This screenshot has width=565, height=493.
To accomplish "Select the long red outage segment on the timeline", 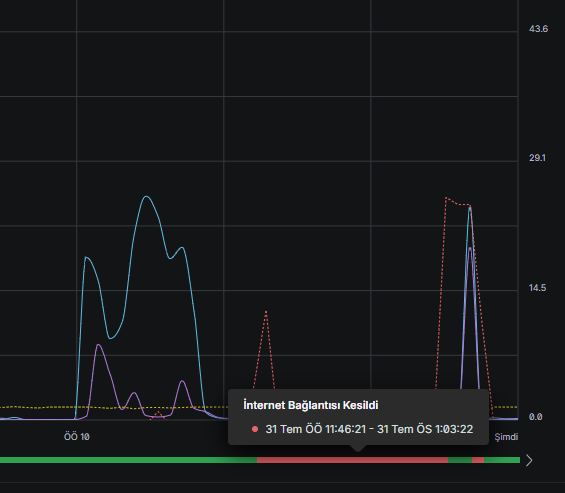I will click(x=352, y=460).
